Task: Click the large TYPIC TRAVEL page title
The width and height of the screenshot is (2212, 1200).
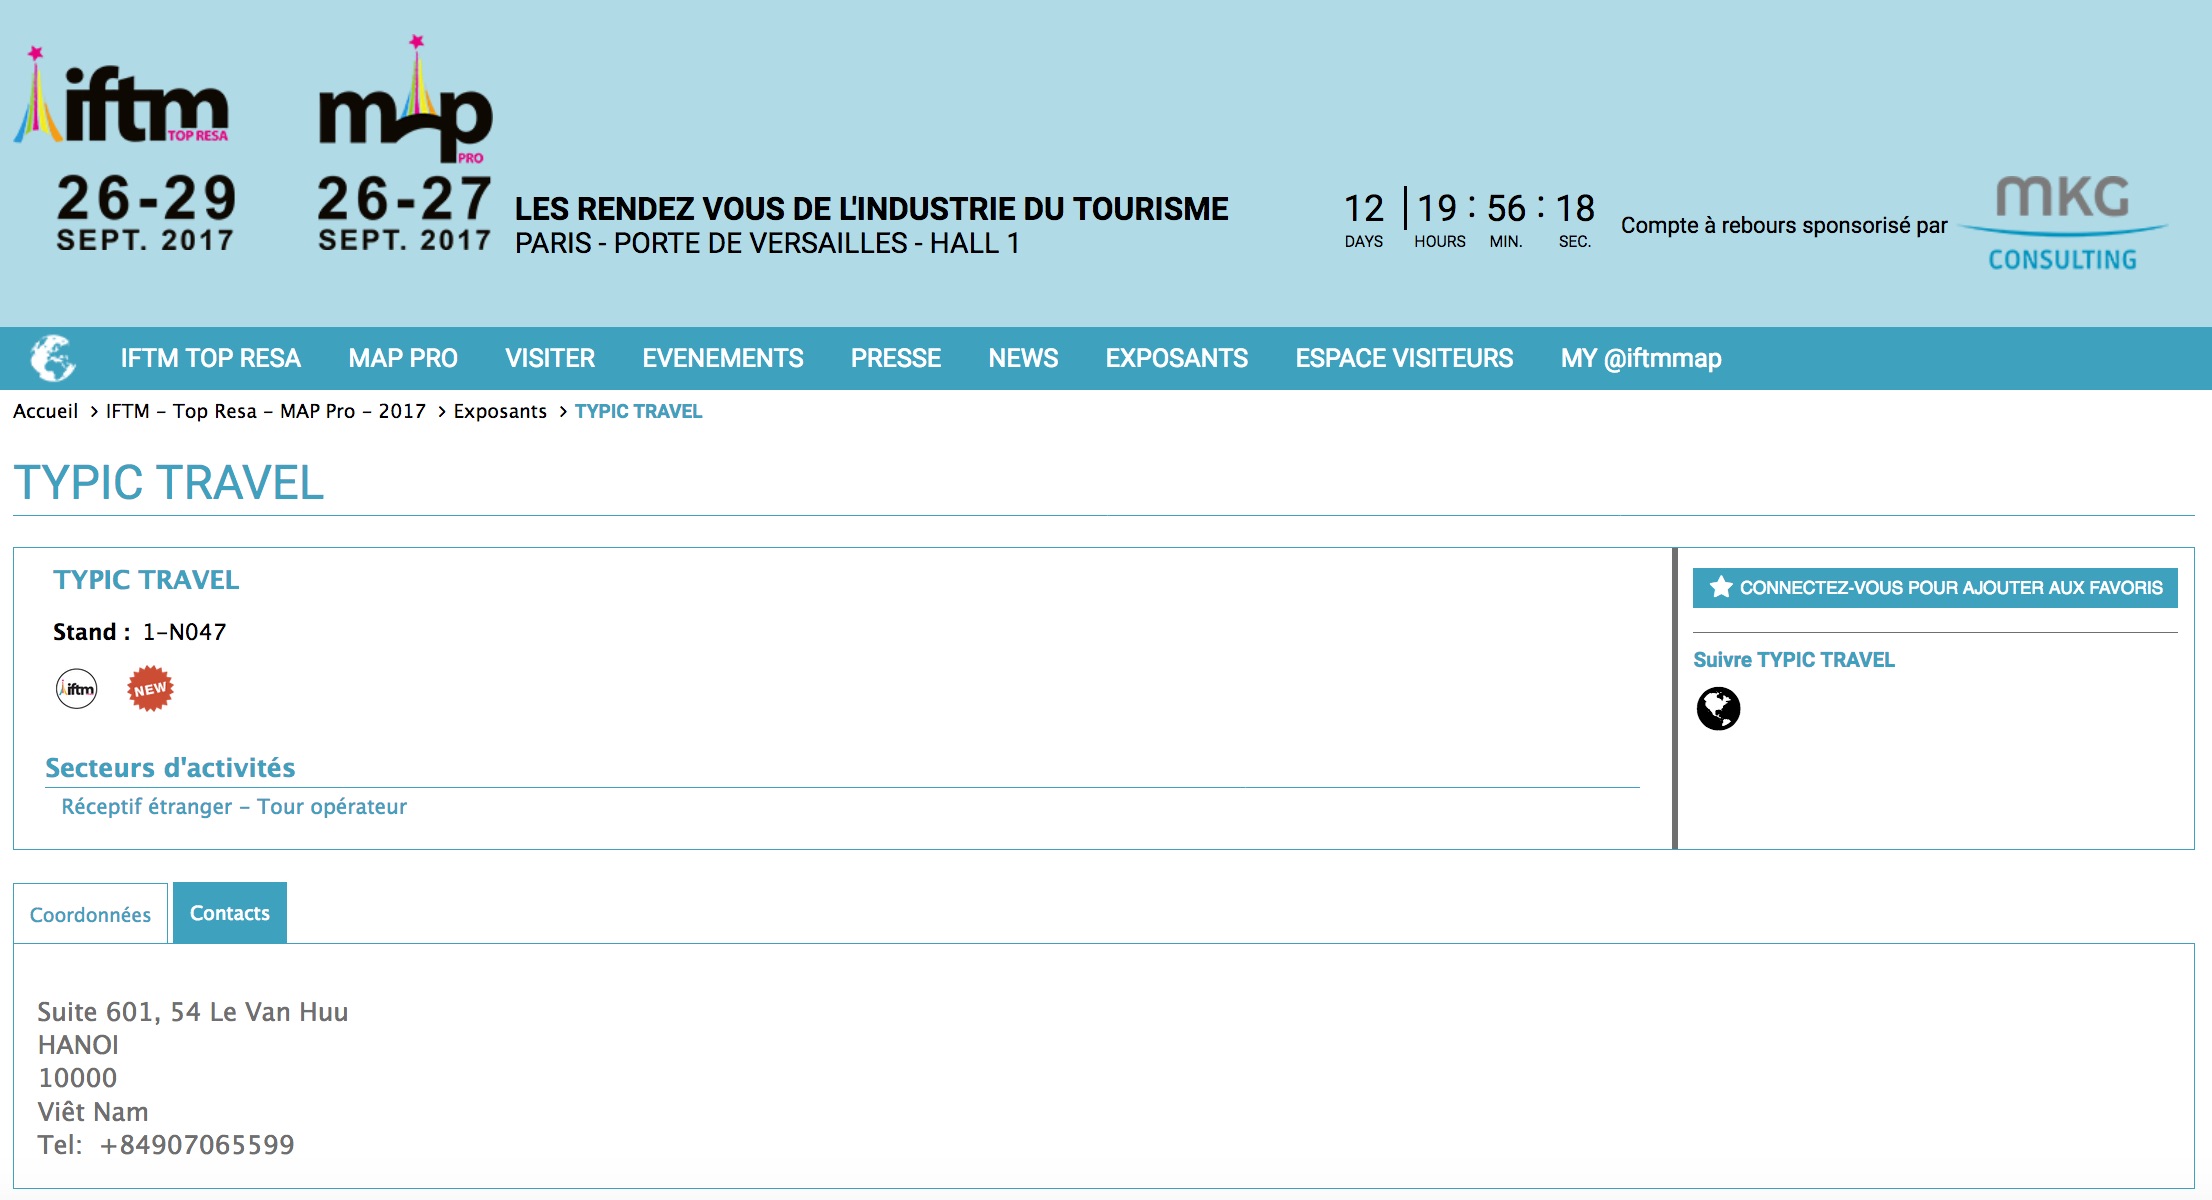Action: pyautogui.click(x=168, y=483)
